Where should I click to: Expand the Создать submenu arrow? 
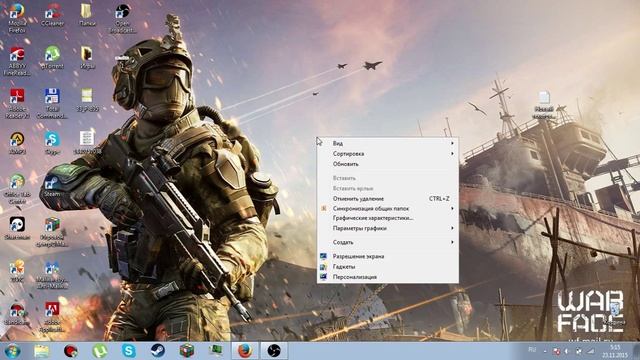452,242
